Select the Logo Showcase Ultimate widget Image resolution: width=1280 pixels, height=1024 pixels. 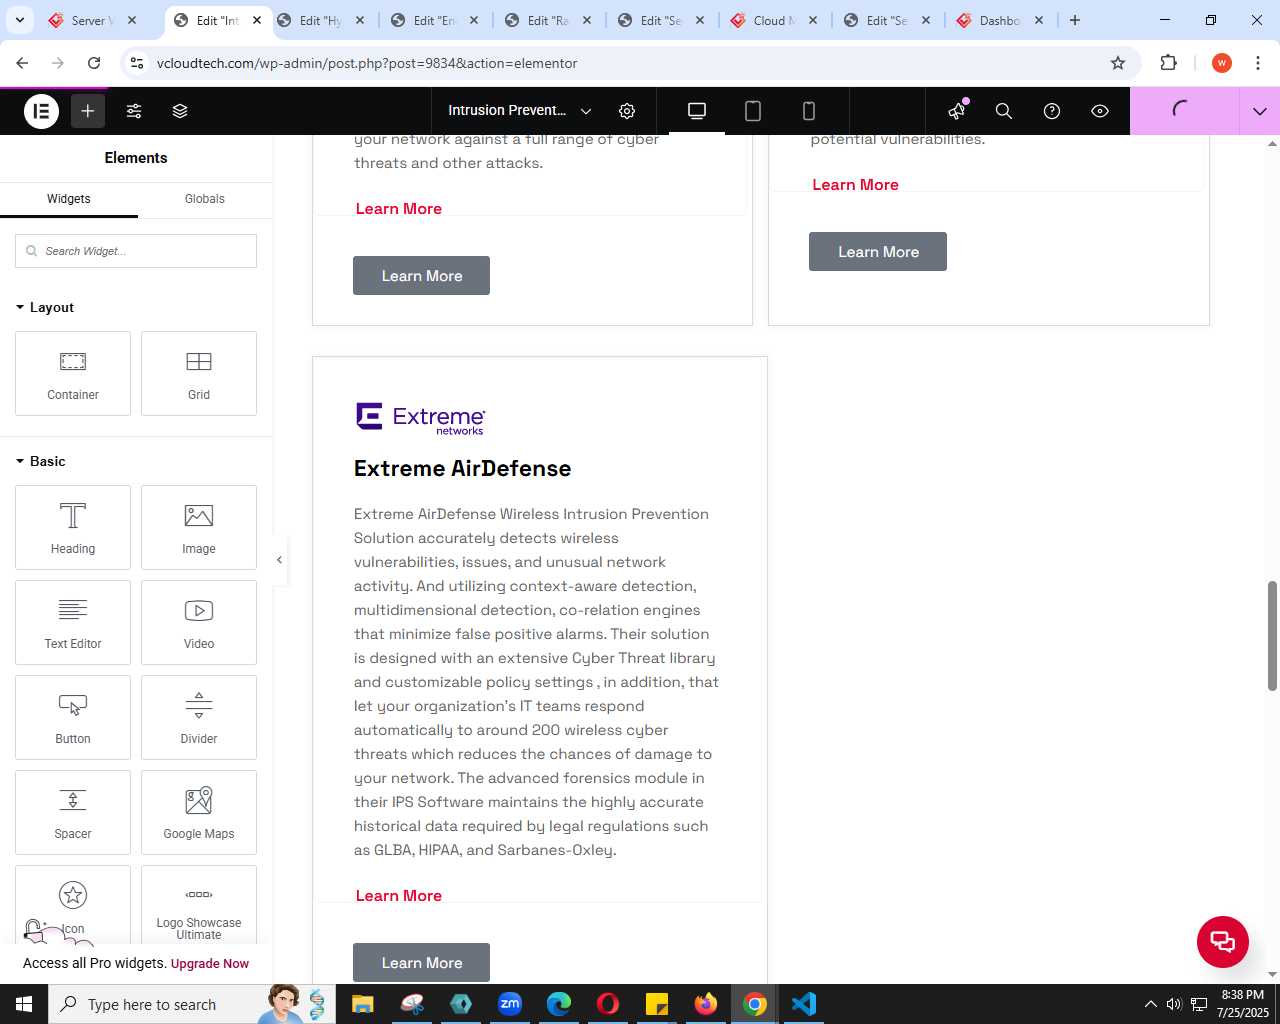199,905
